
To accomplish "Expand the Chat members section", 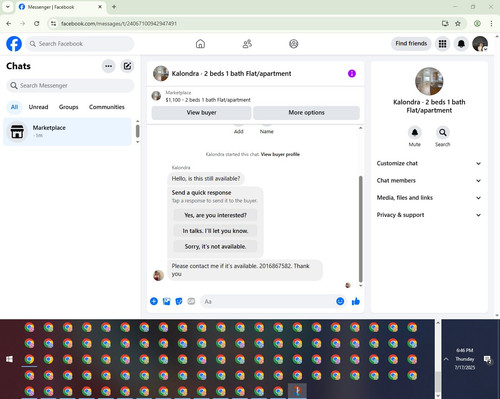I will click(429, 181).
